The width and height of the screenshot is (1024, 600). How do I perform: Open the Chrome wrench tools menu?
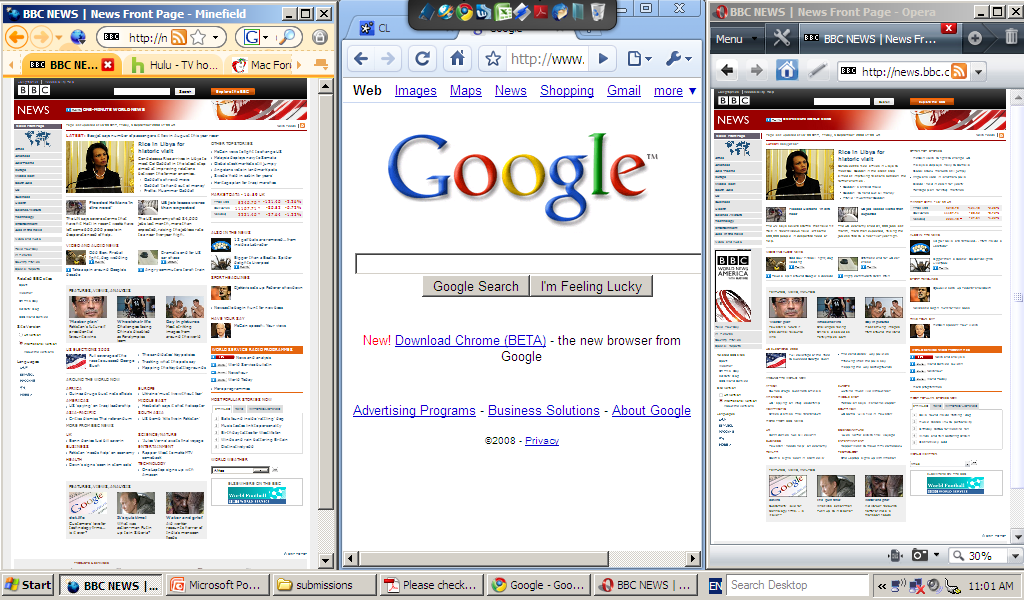[679, 59]
